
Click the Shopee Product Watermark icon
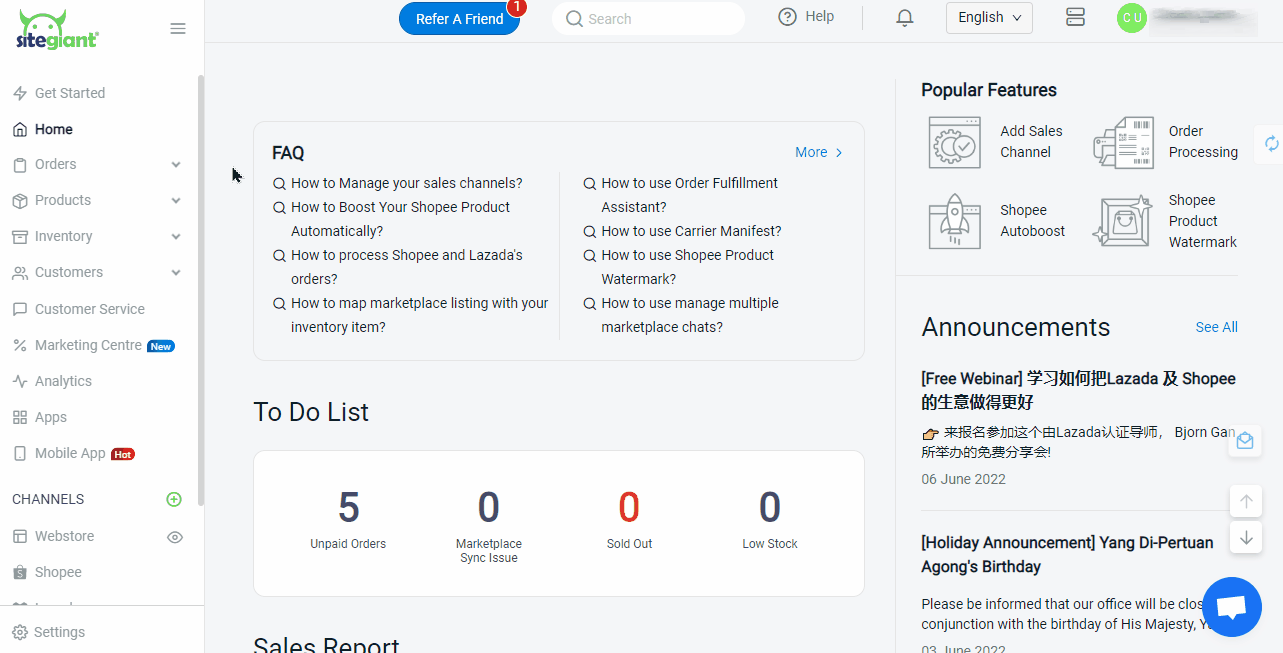[1122, 221]
